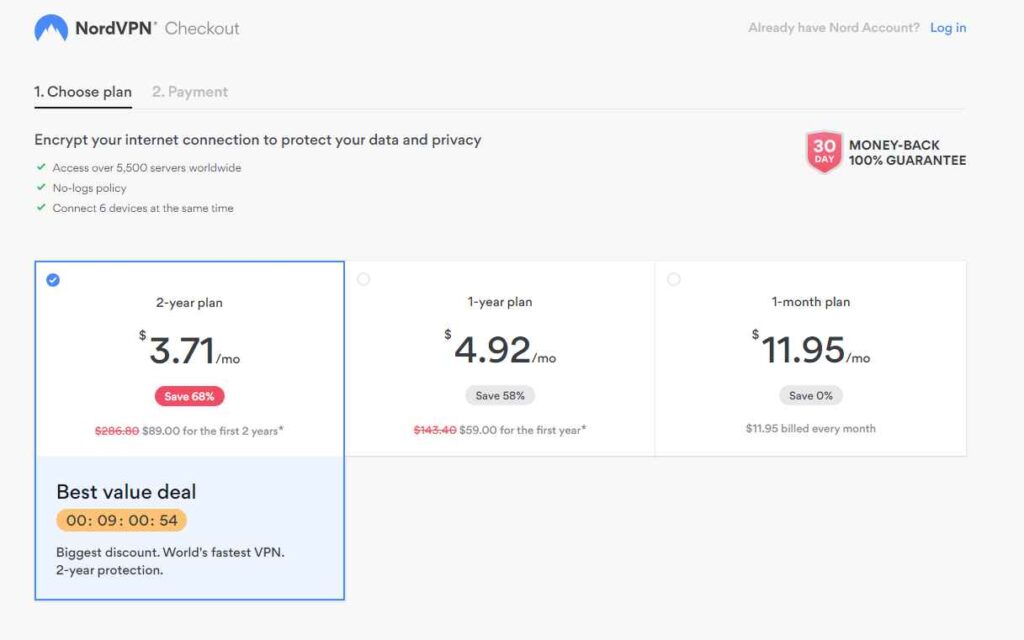The width and height of the screenshot is (1024, 640).
Task: Click the NordVPN mountain logo icon
Action: 51,28
